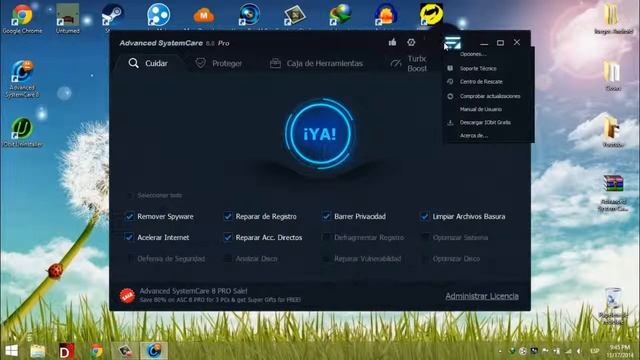
Task: Switch to the Cuidar tab
Action: tap(148, 63)
